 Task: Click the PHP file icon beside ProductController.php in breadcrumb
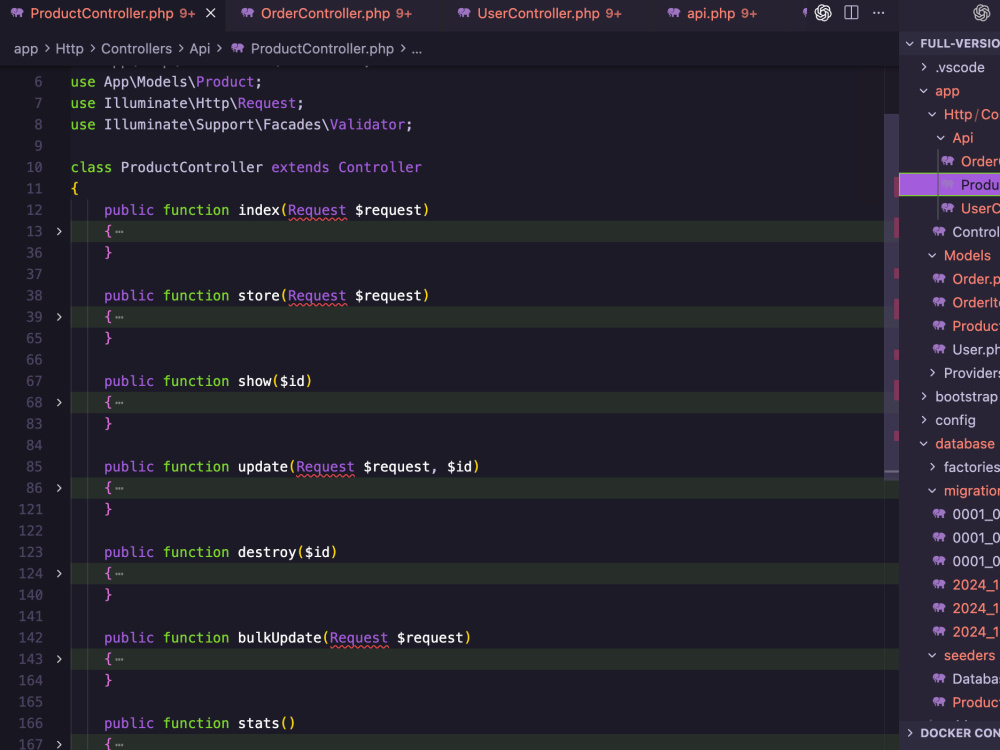click(x=237, y=48)
